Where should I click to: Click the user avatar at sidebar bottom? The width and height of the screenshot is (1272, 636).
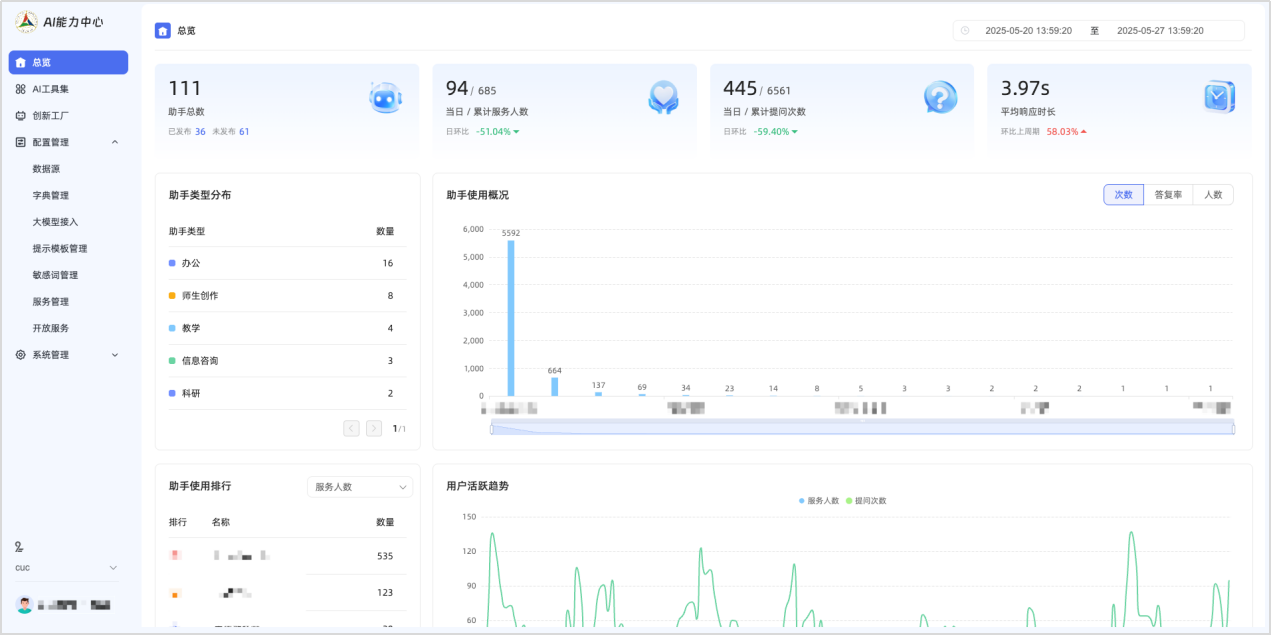(24, 605)
